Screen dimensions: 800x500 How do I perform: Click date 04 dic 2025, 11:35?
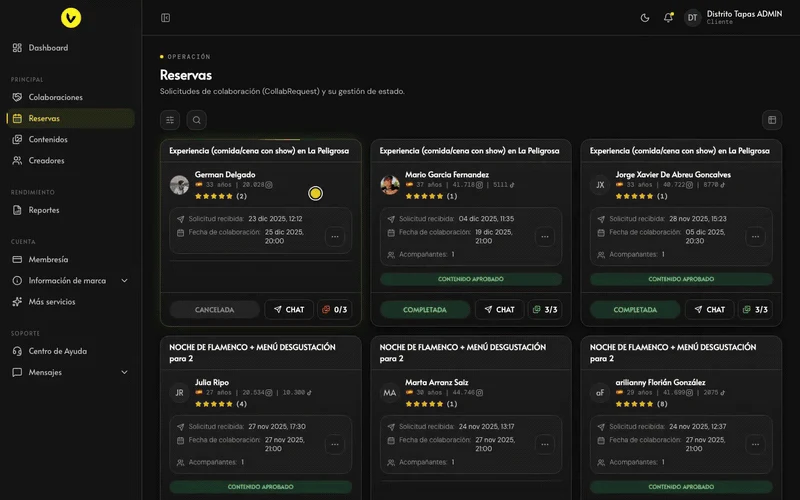point(486,219)
